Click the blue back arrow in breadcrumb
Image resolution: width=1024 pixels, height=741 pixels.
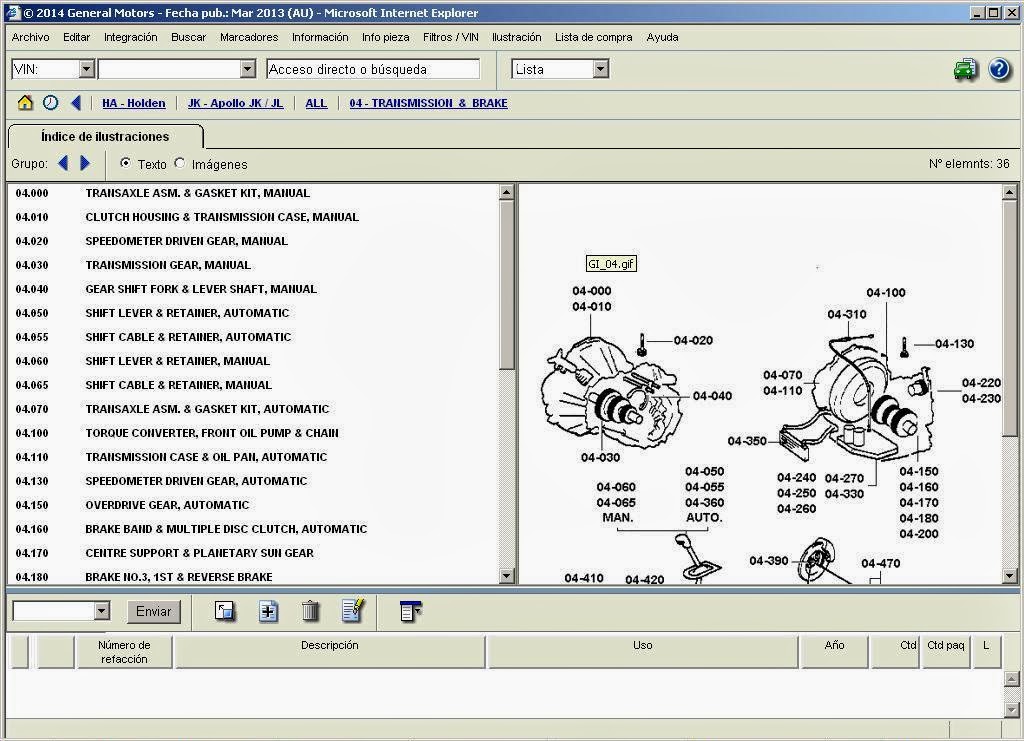[x=76, y=102]
